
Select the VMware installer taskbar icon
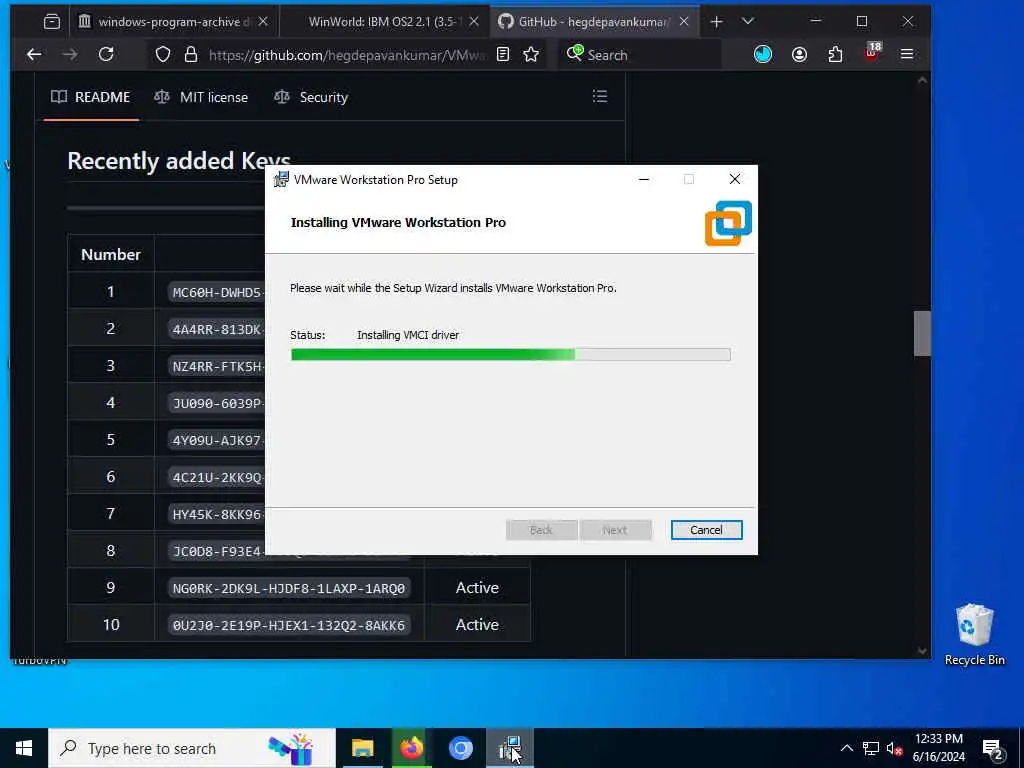pos(510,748)
